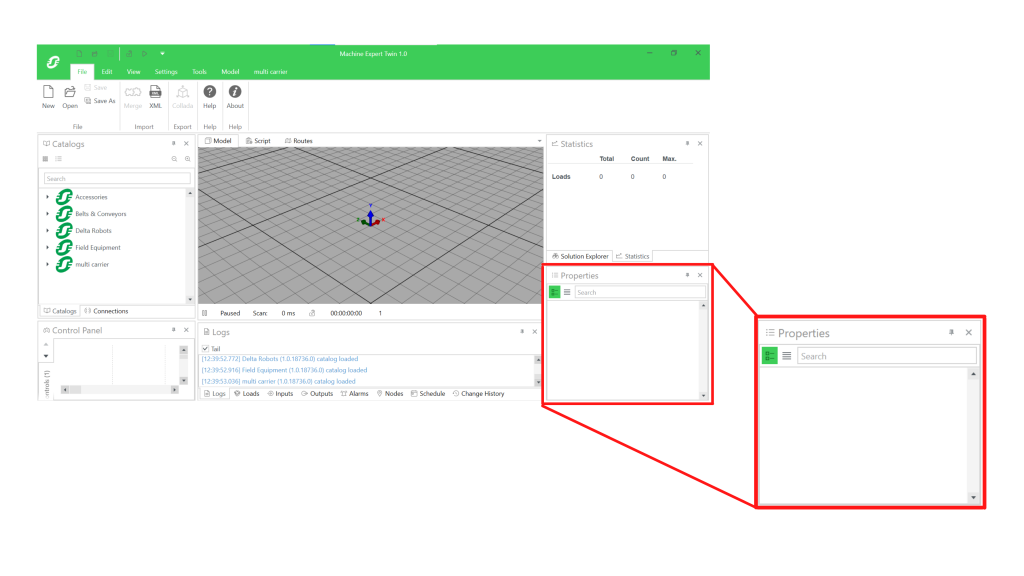Click the New document icon in the title bar

(78, 54)
